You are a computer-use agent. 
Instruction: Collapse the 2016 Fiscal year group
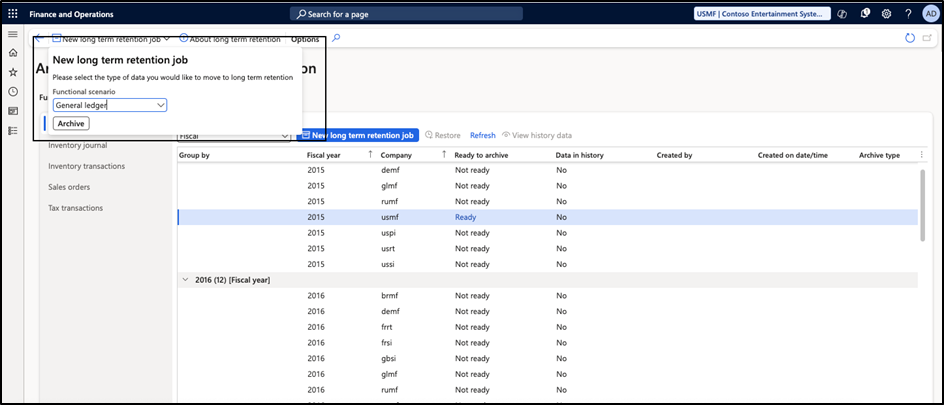pos(184,280)
